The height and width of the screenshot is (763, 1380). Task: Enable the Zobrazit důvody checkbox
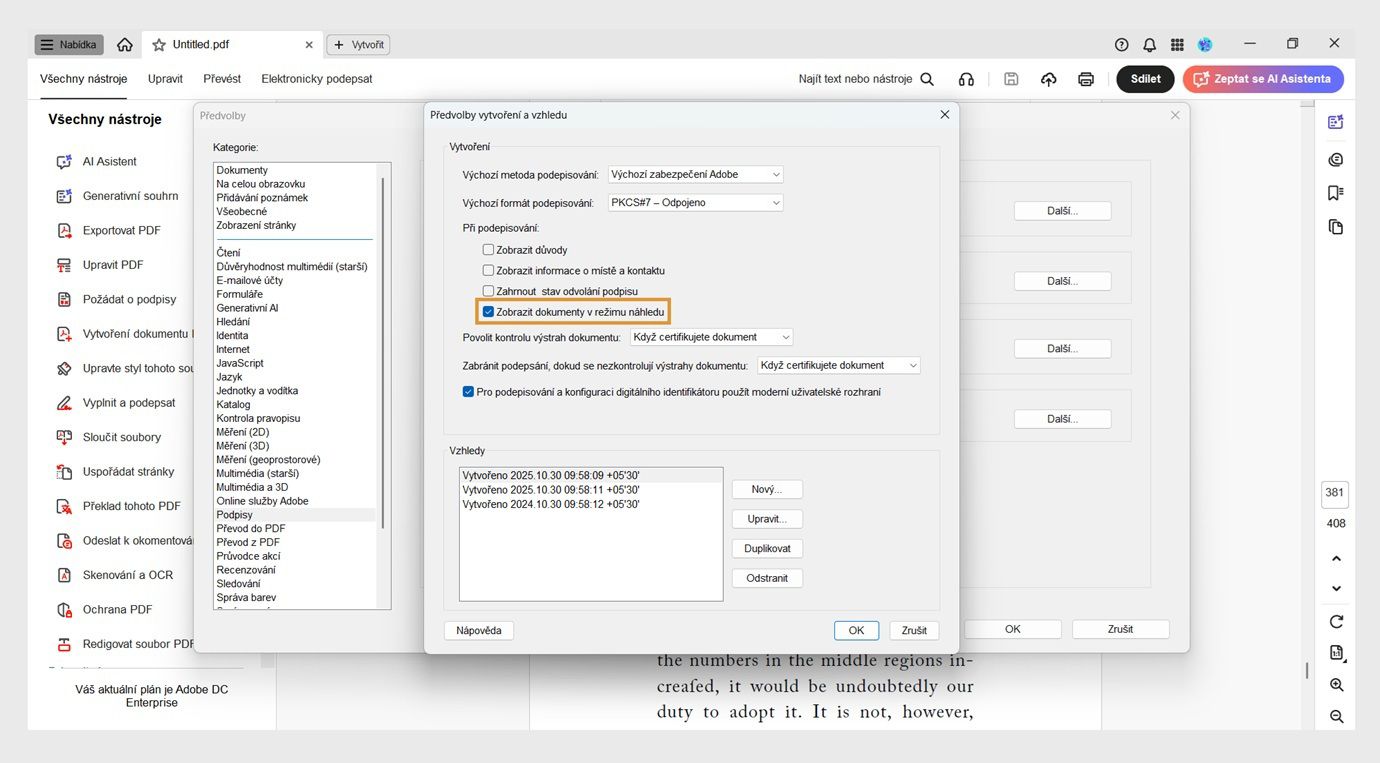coord(488,250)
